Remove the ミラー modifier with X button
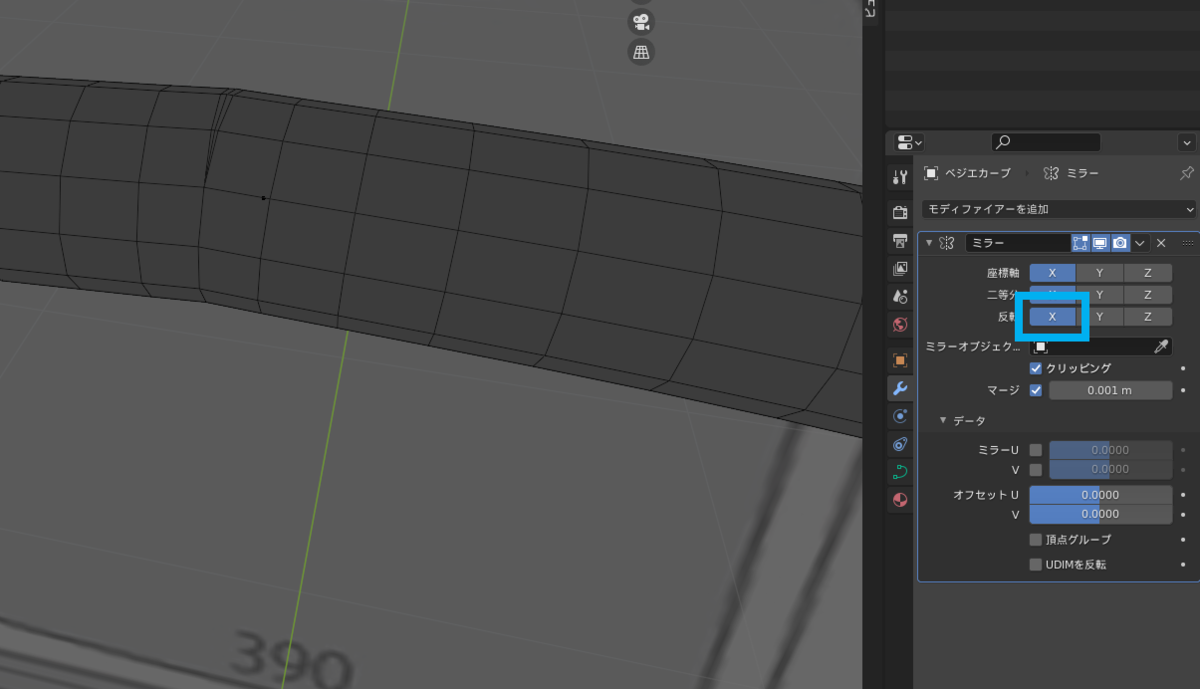The width and height of the screenshot is (1200, 689). [x=1161, y=243]
